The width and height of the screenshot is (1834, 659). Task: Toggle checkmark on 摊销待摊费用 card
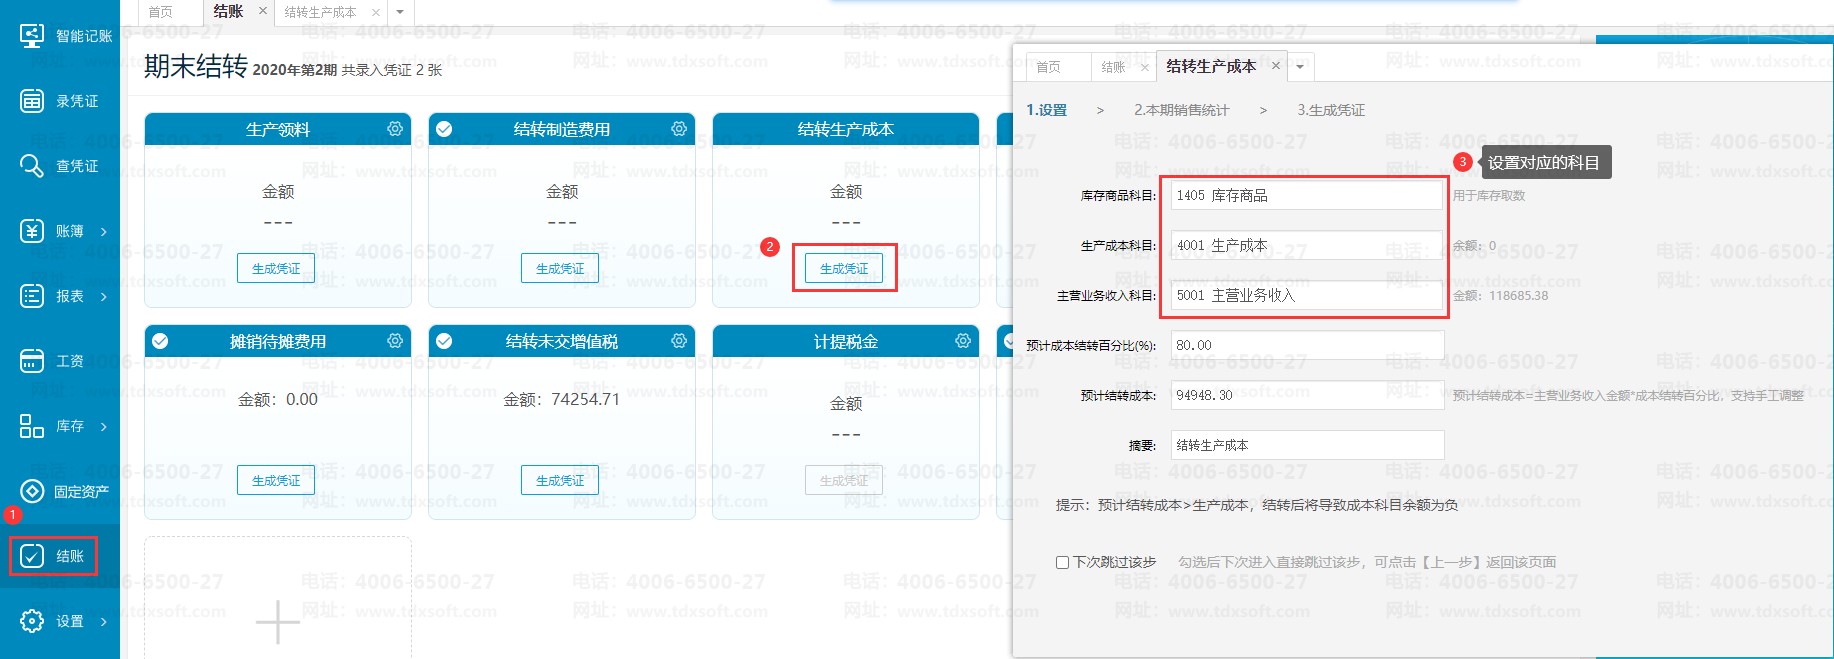[160, 341]
